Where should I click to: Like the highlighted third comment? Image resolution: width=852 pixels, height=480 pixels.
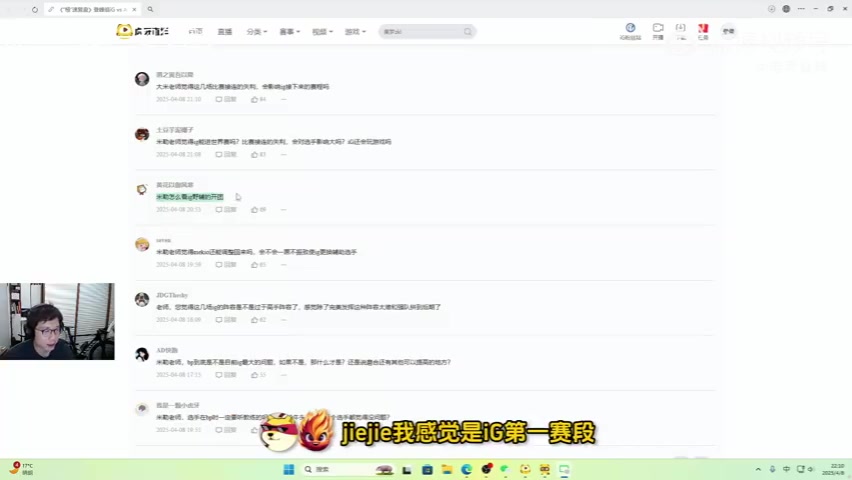(x=258, y=210)
